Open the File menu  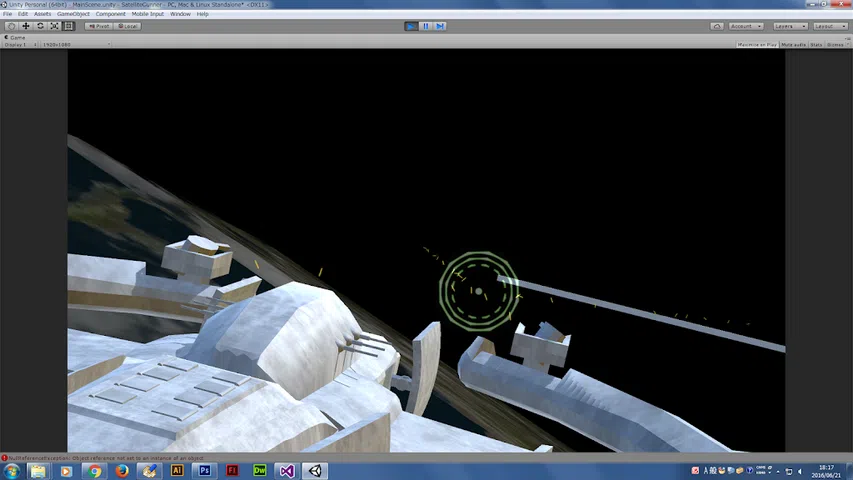coord(8,14)
